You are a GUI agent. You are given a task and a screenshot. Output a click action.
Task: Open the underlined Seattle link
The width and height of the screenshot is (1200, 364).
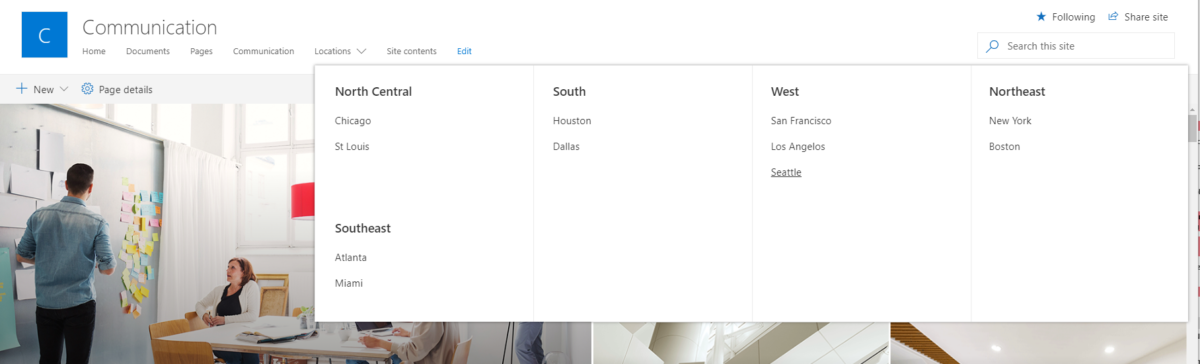(786, 173)
